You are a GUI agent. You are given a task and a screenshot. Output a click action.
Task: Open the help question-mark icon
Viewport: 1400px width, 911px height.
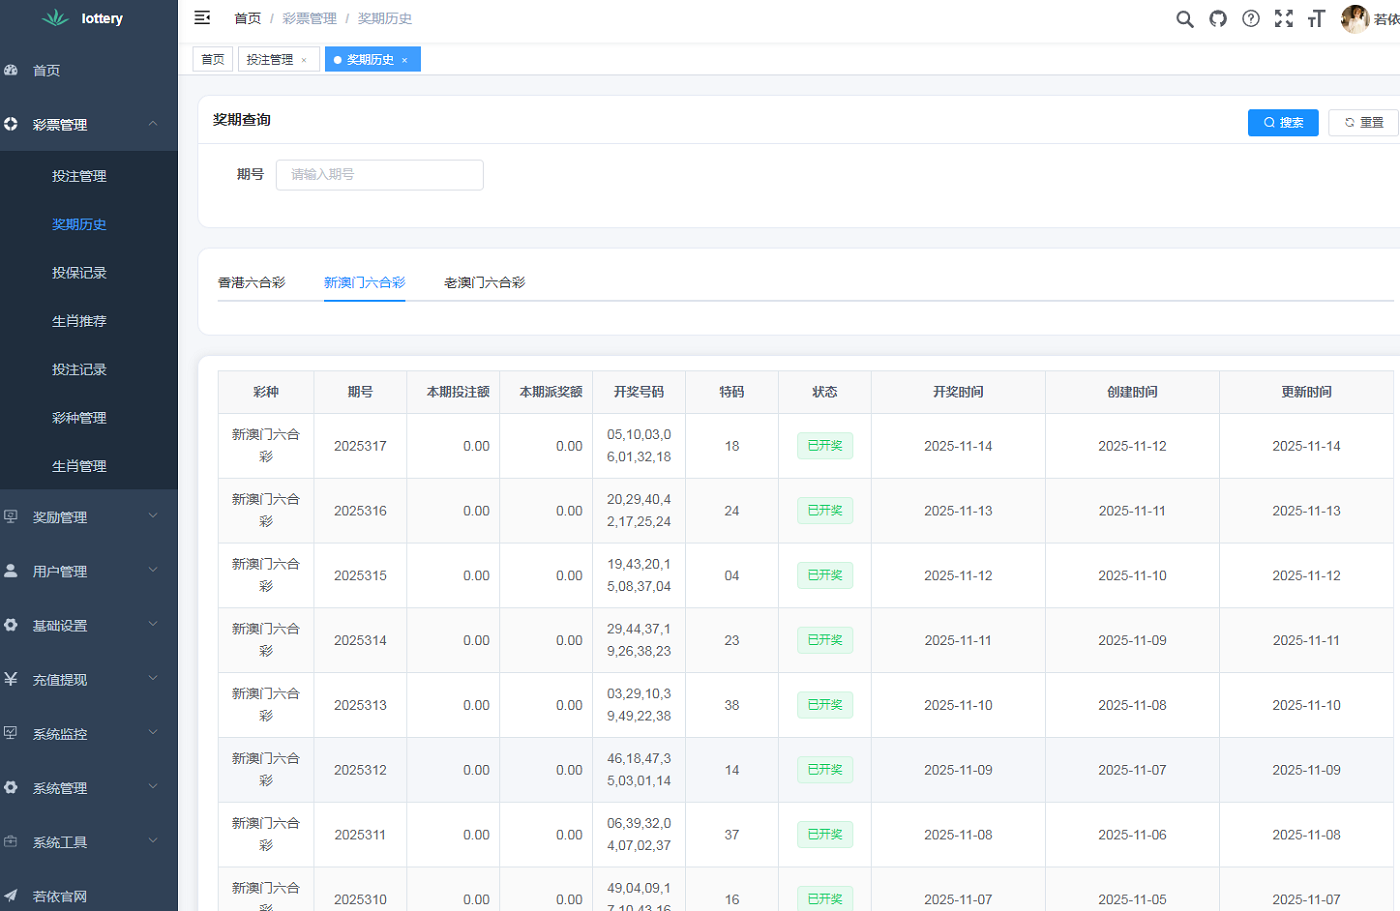coord(1250,18)
